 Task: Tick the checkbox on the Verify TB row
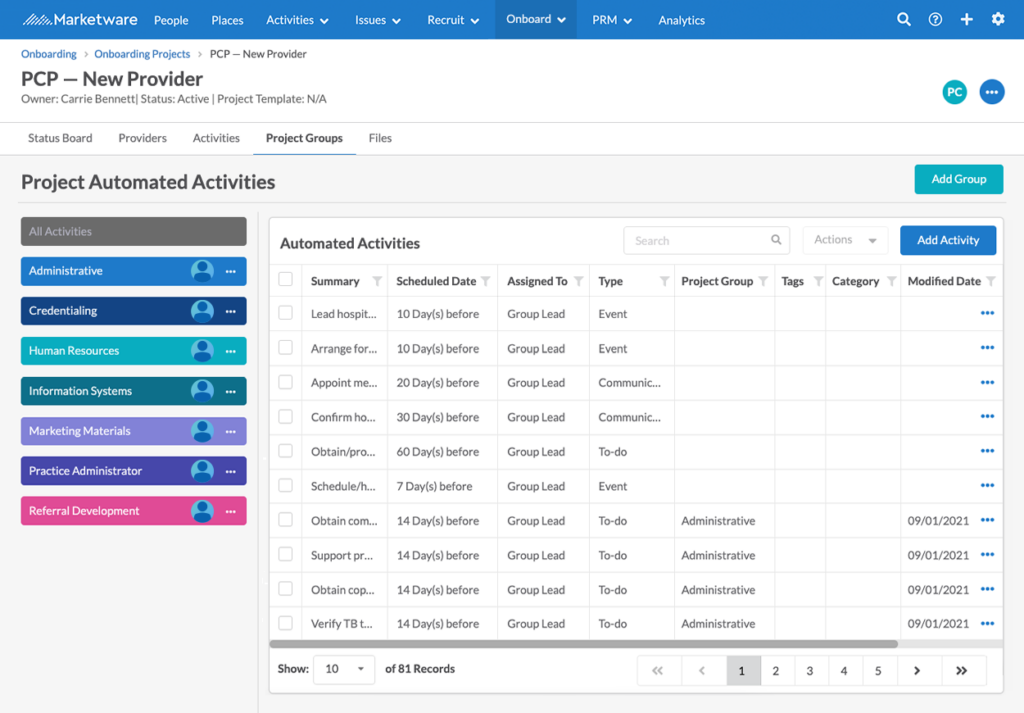[285, 623]
